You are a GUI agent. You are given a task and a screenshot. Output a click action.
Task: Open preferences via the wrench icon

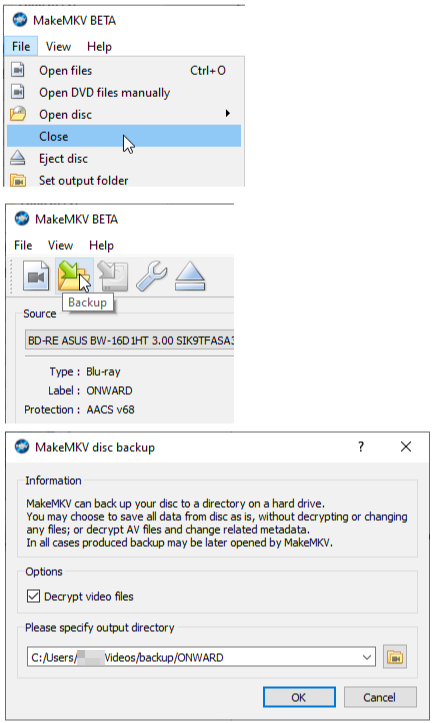tap(151, 276)
